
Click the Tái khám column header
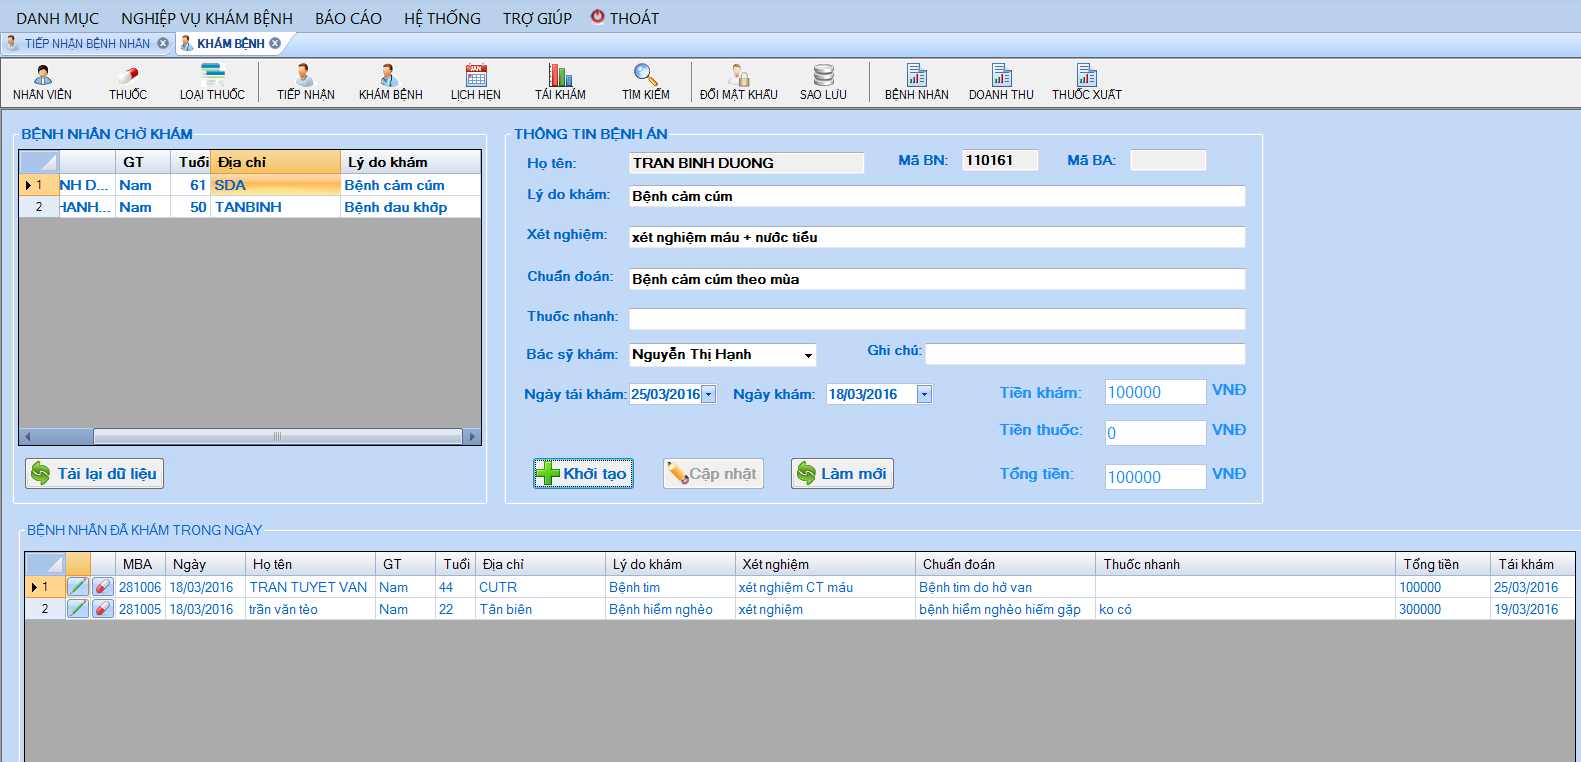pyautogui.click(x=1531, y=564)
